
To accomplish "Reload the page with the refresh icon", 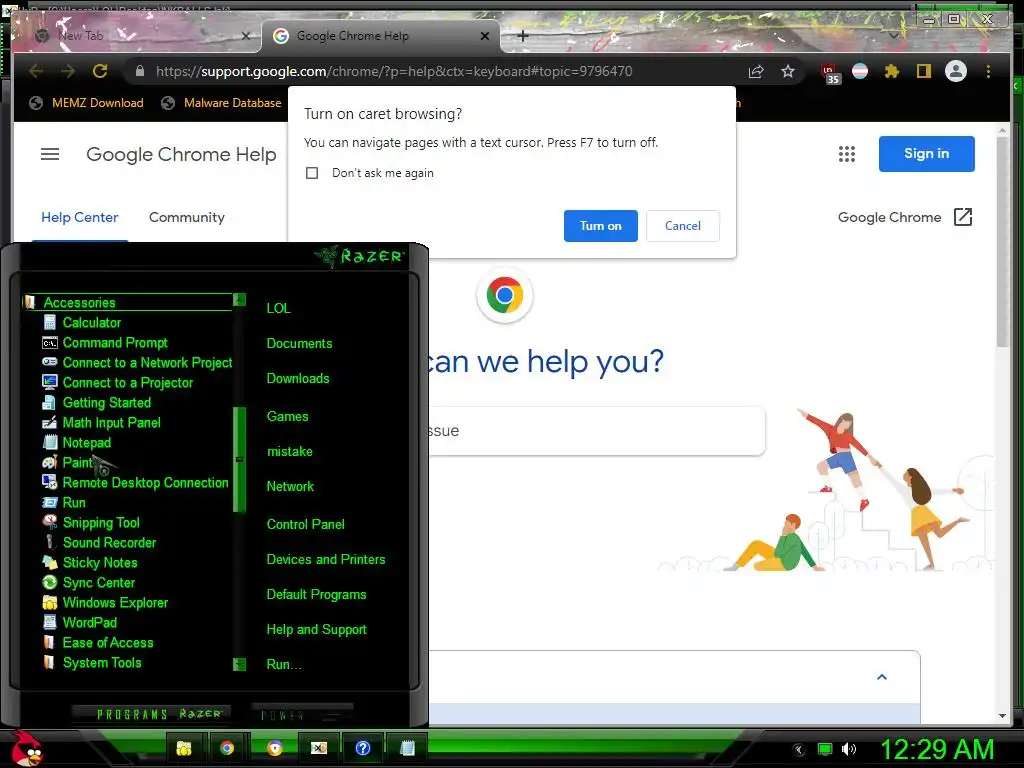I will pyautogui.click(x=100, y=71).
